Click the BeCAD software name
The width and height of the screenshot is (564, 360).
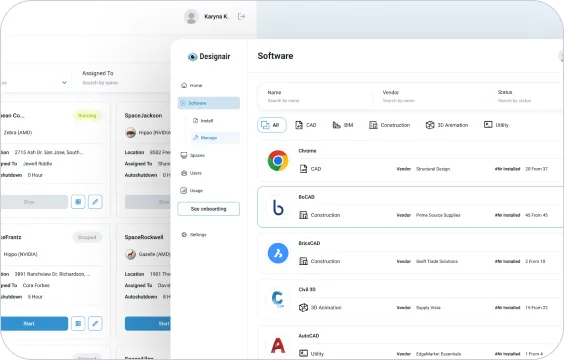click(x=306, y=197)
